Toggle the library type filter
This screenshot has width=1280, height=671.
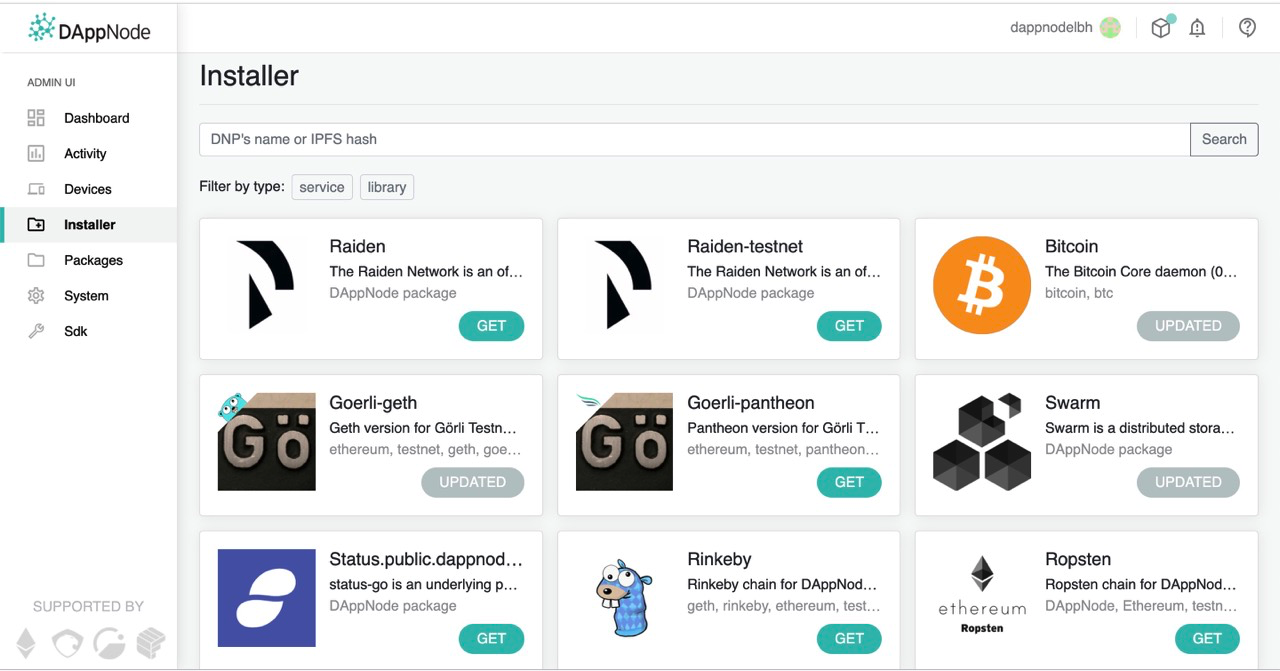[386, 187]
